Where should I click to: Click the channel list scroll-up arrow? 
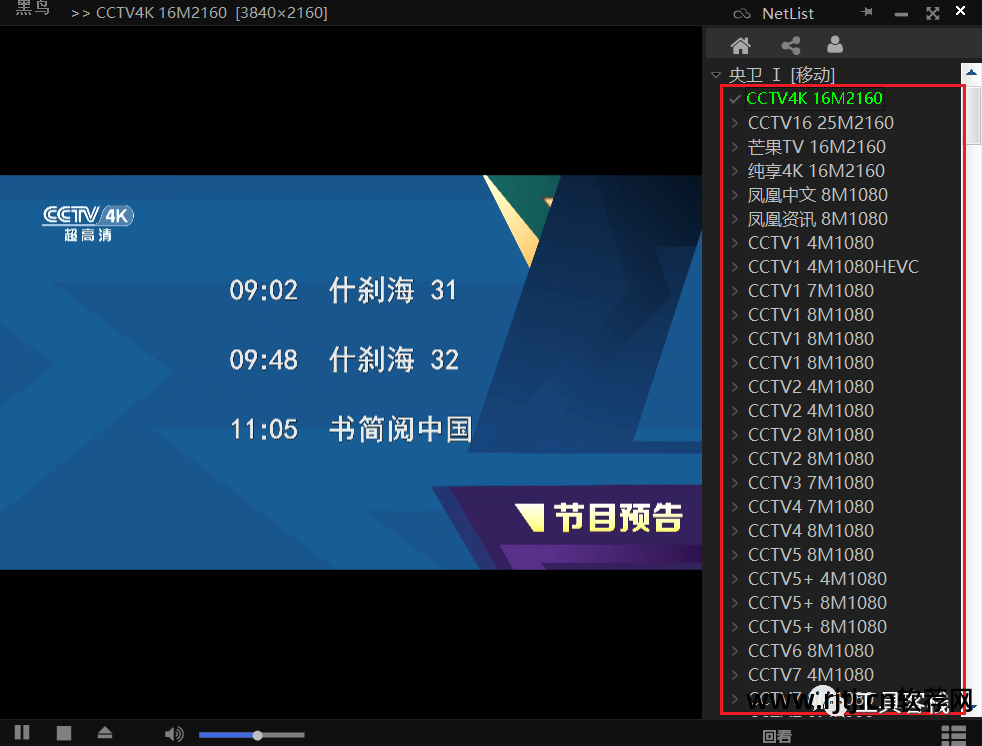971,74
